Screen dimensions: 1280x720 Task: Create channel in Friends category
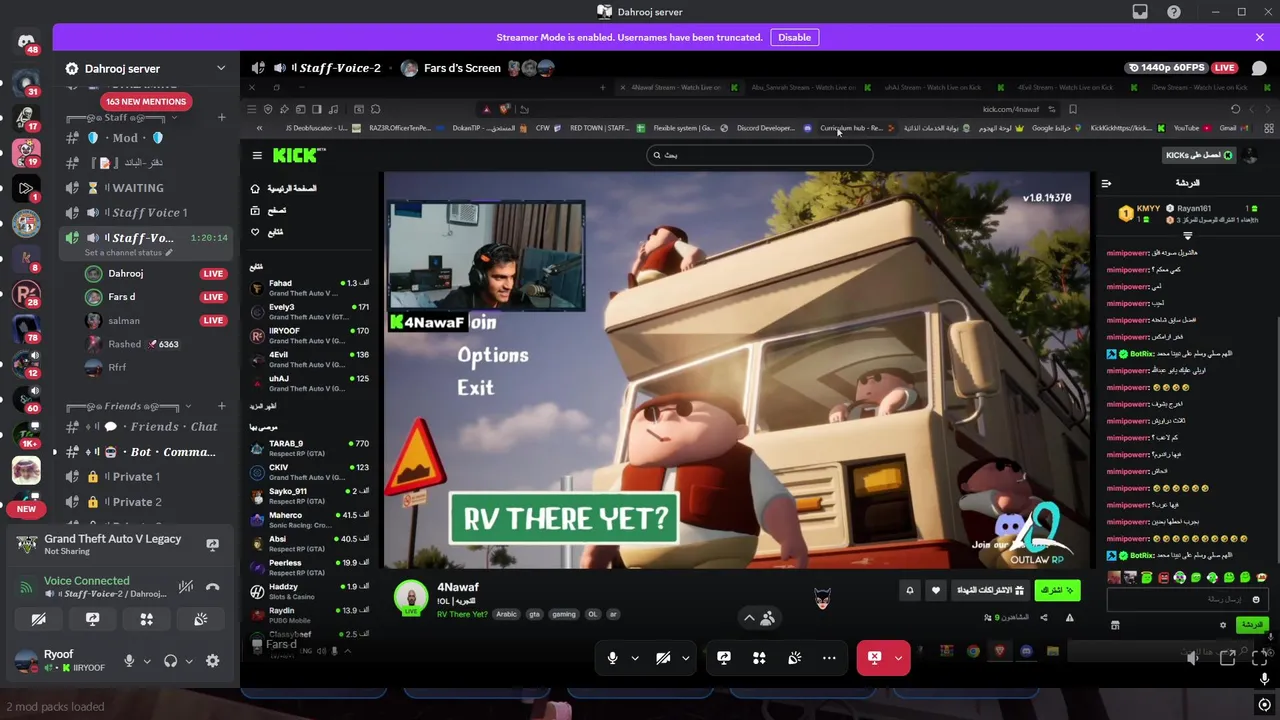(x=222, y=406)
